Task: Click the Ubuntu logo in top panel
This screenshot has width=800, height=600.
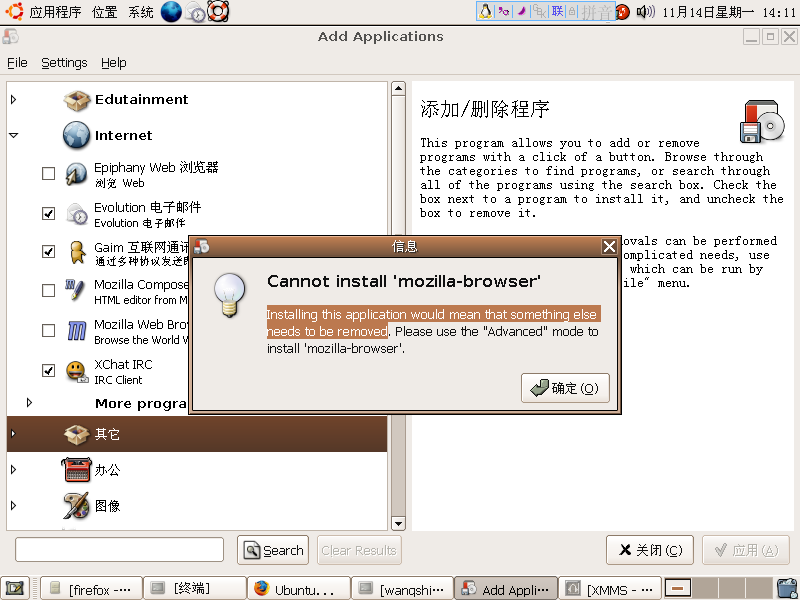Action: (x=14, y=11)
